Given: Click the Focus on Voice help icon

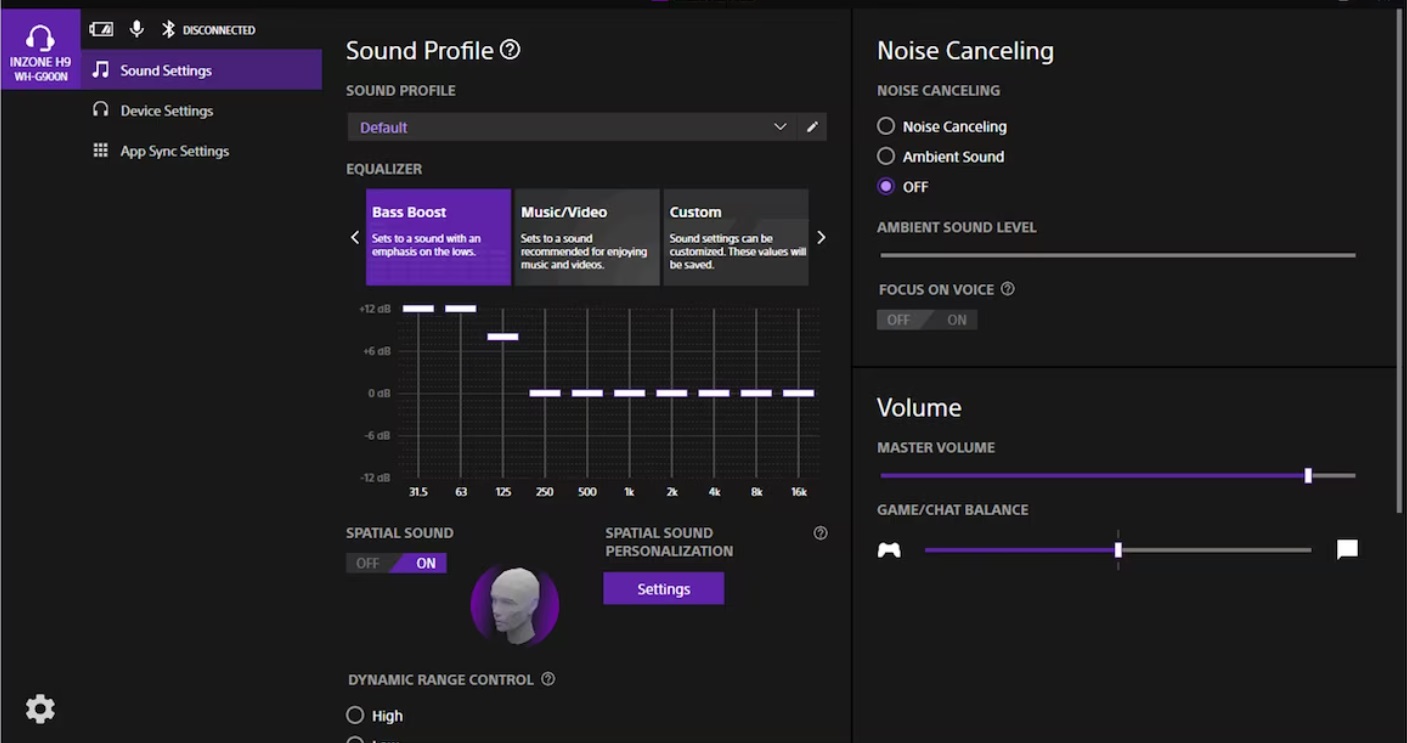Looking at the screenshot, I should (x=1007, y=289).
